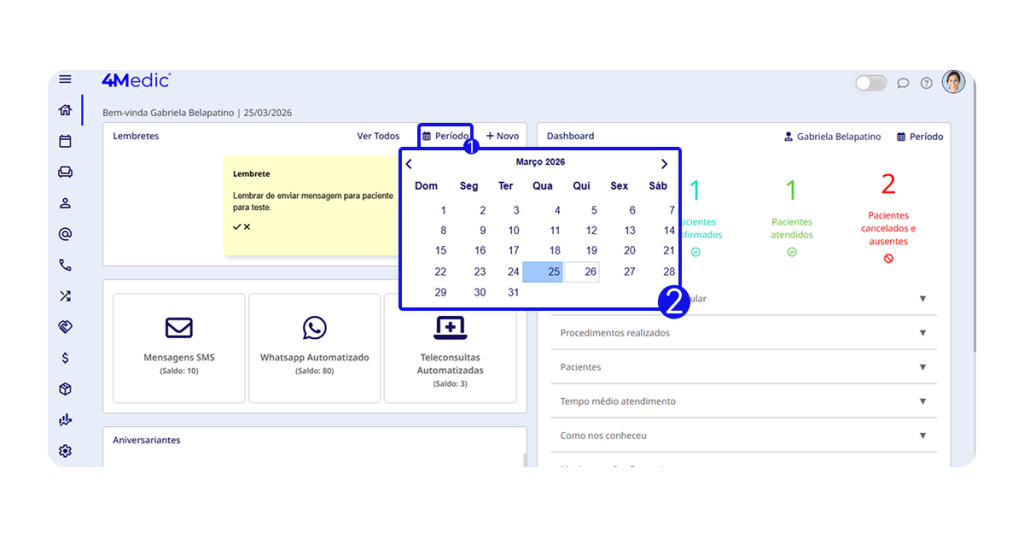Expand the Pacientes dropdown row
This screenshot has height=538, width=1024.
click(x=922, y=367)
